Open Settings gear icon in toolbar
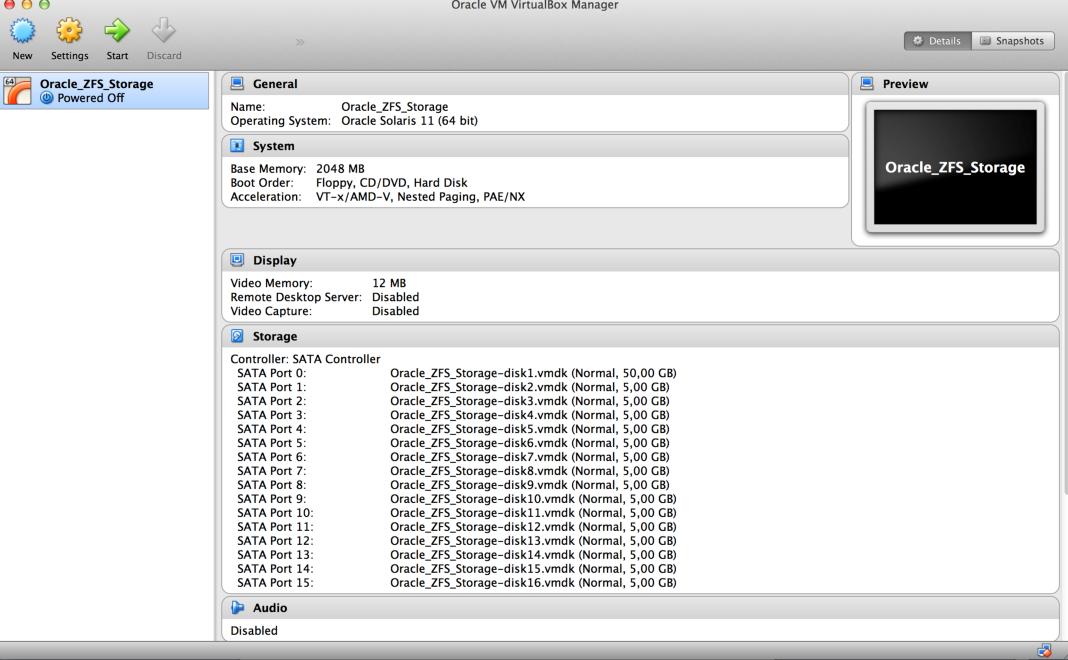The height and width of the screenshot is (660, 1068). point(69,31)
